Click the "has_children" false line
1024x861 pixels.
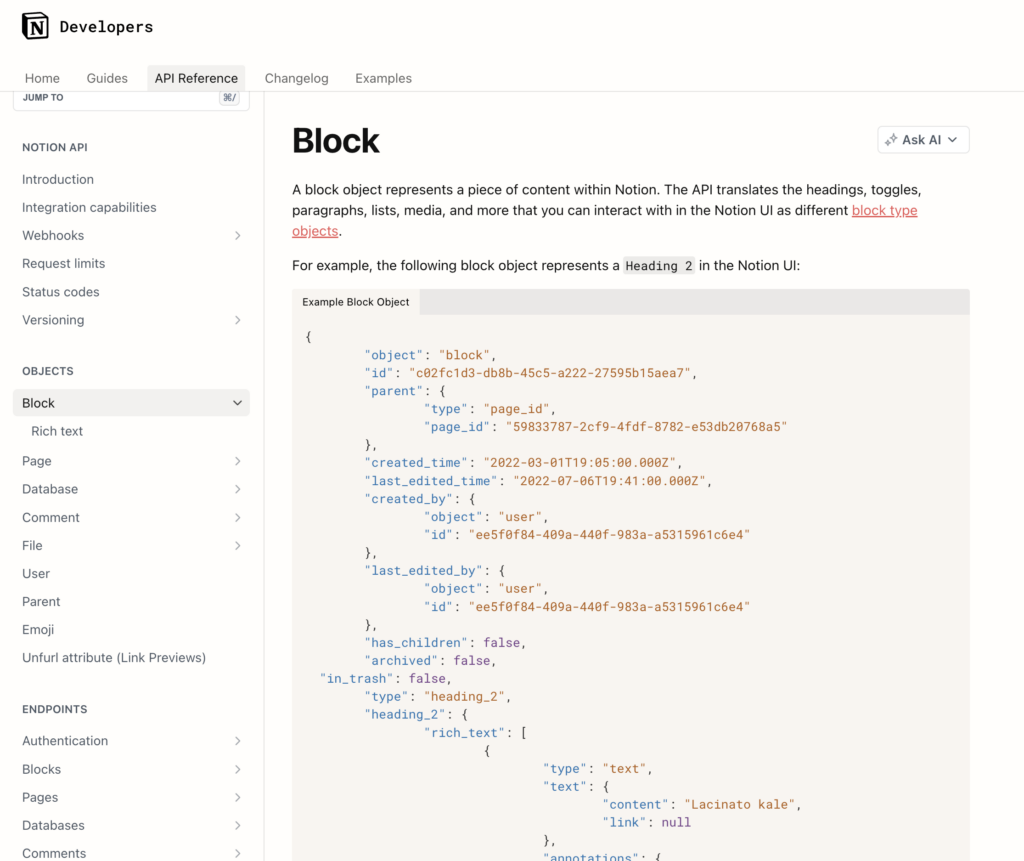[x=445, y=643]
